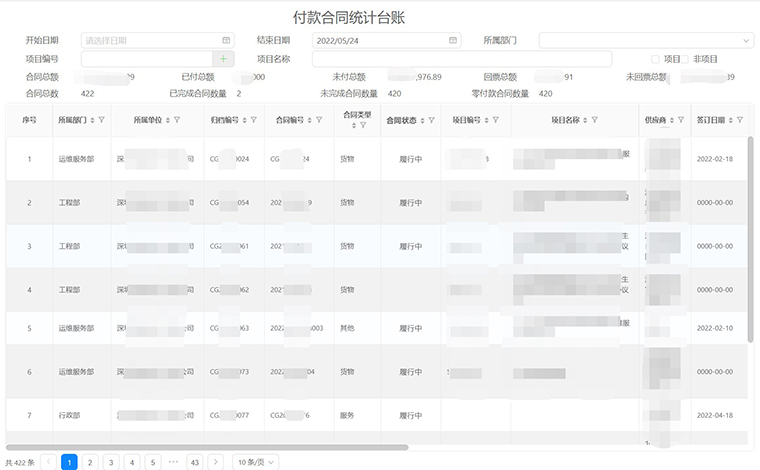Click the filter icon for 合同状态 column
The width and height of the screenshot is (760, 470).
point(431,120)
